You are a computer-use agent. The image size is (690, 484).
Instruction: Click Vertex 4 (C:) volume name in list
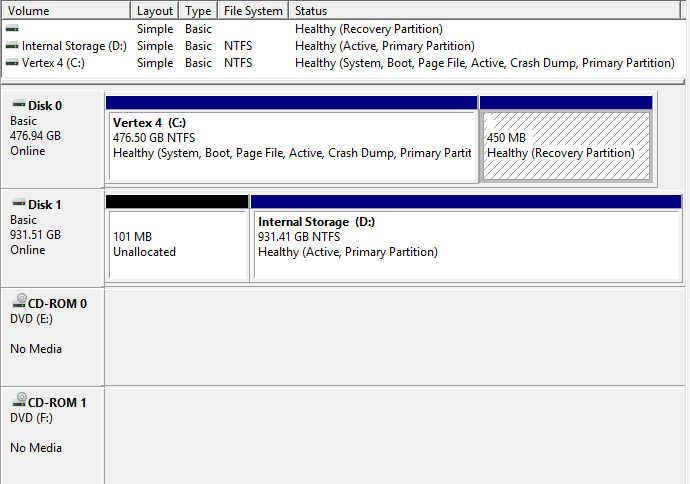tap(53, 63)
